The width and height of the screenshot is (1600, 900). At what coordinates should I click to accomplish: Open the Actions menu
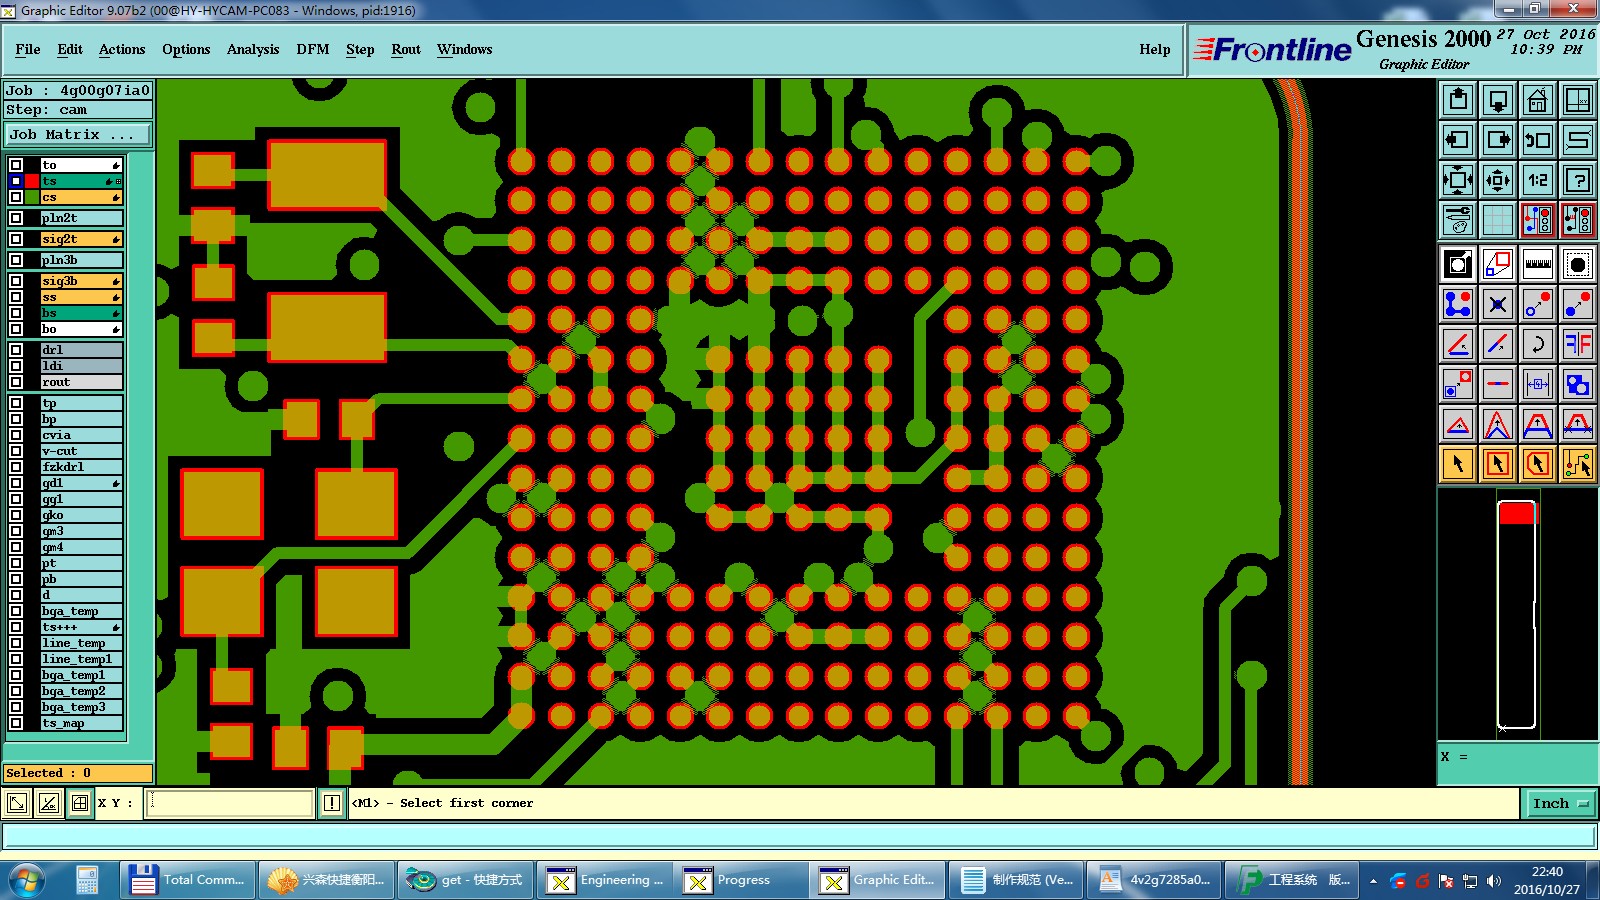pos(122,49)
